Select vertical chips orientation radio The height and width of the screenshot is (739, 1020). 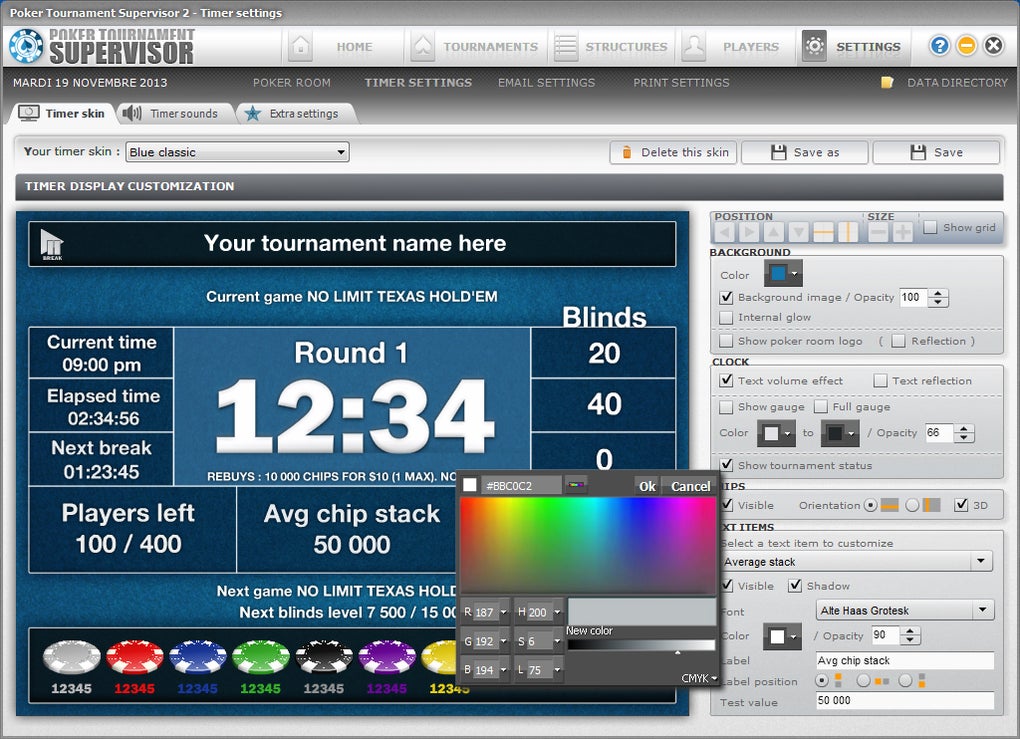[912, 505]
